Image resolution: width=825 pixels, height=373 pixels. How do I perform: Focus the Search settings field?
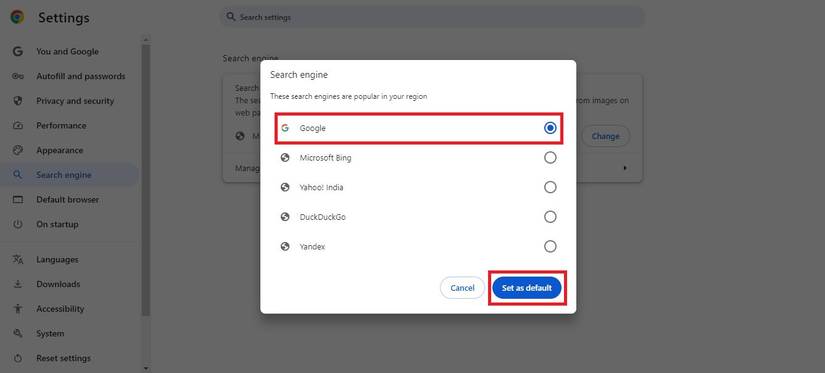click(432, 17)
